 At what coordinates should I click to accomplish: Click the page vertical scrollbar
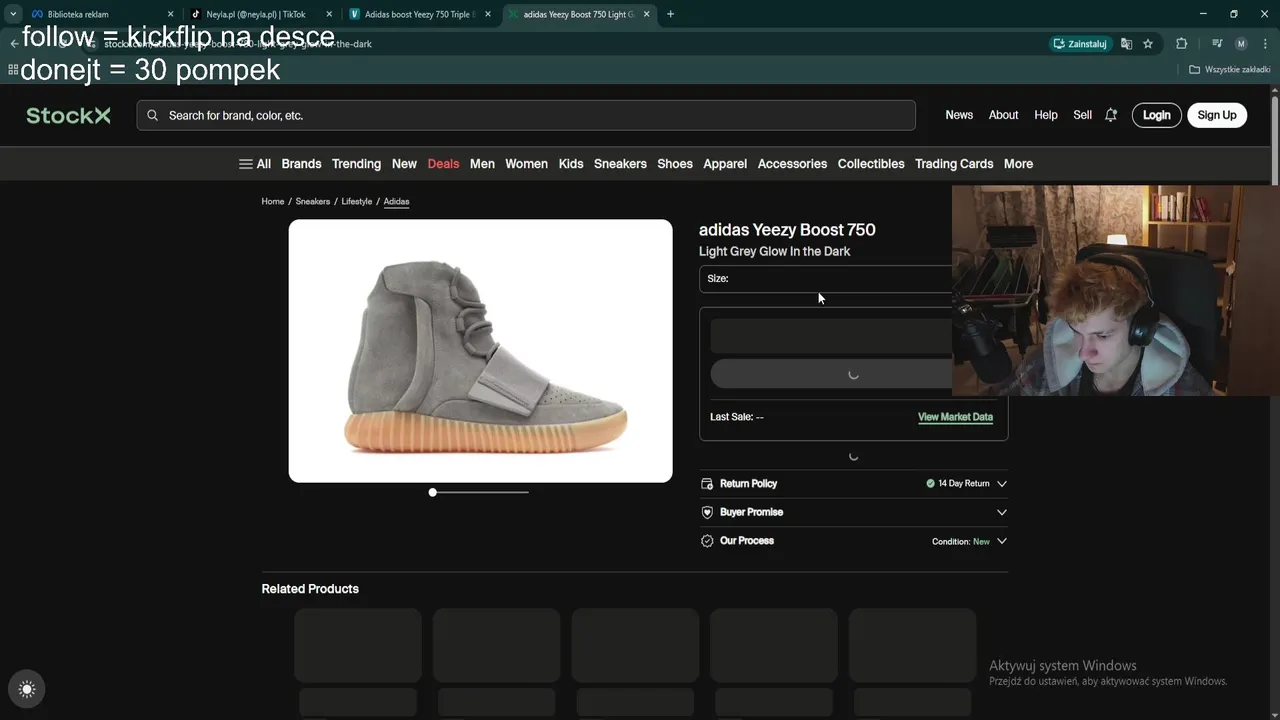1275,139
